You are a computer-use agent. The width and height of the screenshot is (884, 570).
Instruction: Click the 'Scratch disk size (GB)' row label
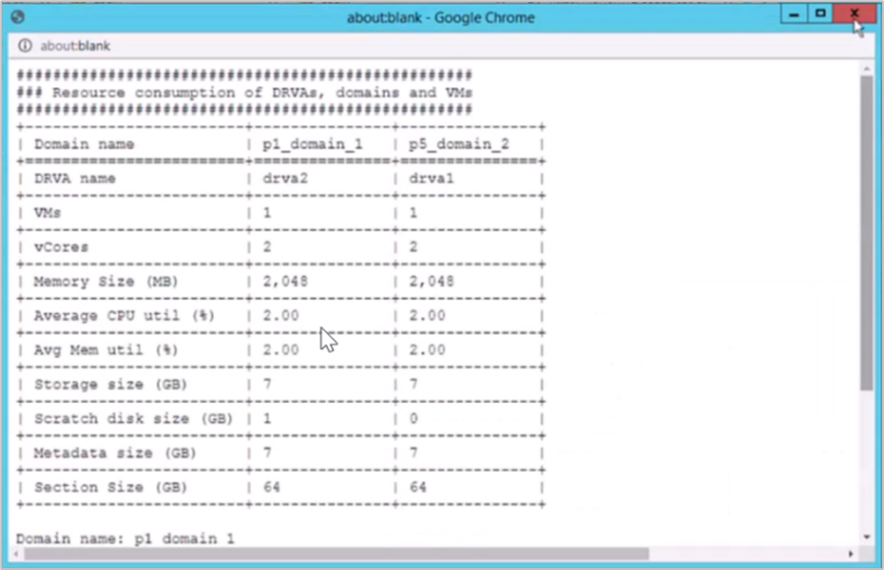click(x=132, y=419)
